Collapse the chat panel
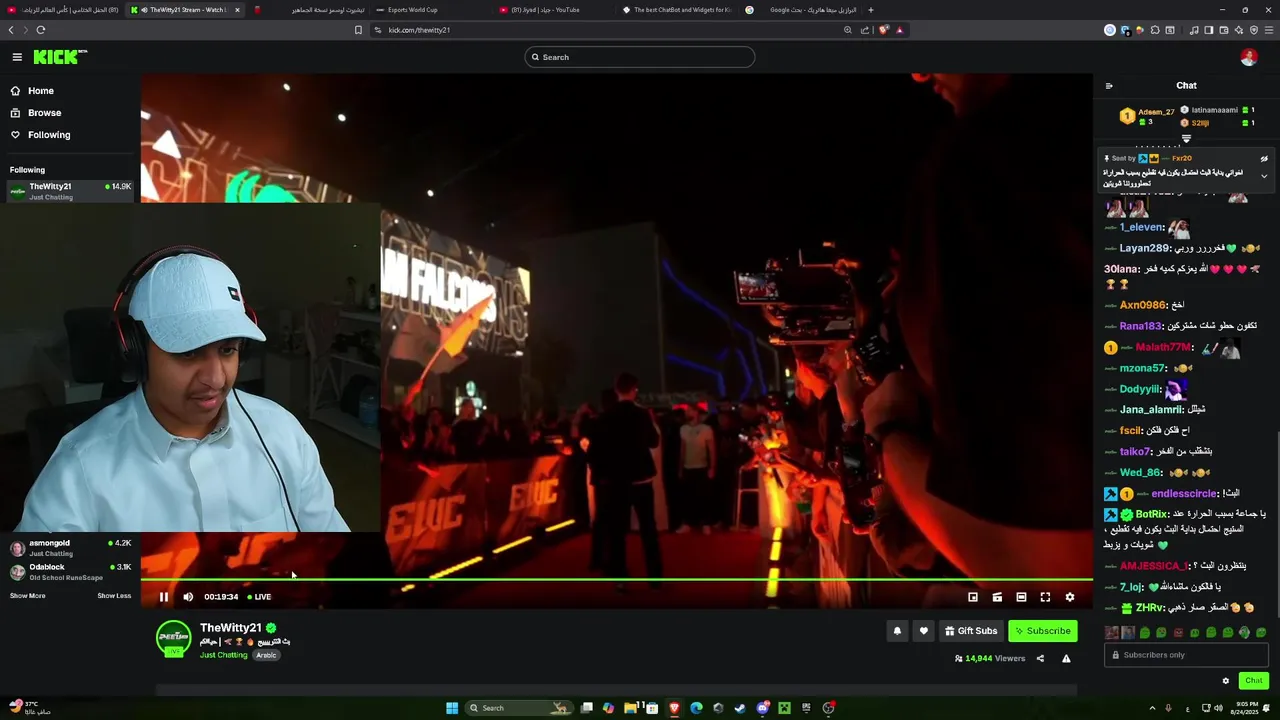Screen dimensions: 1280x720 click(1108, 86)
